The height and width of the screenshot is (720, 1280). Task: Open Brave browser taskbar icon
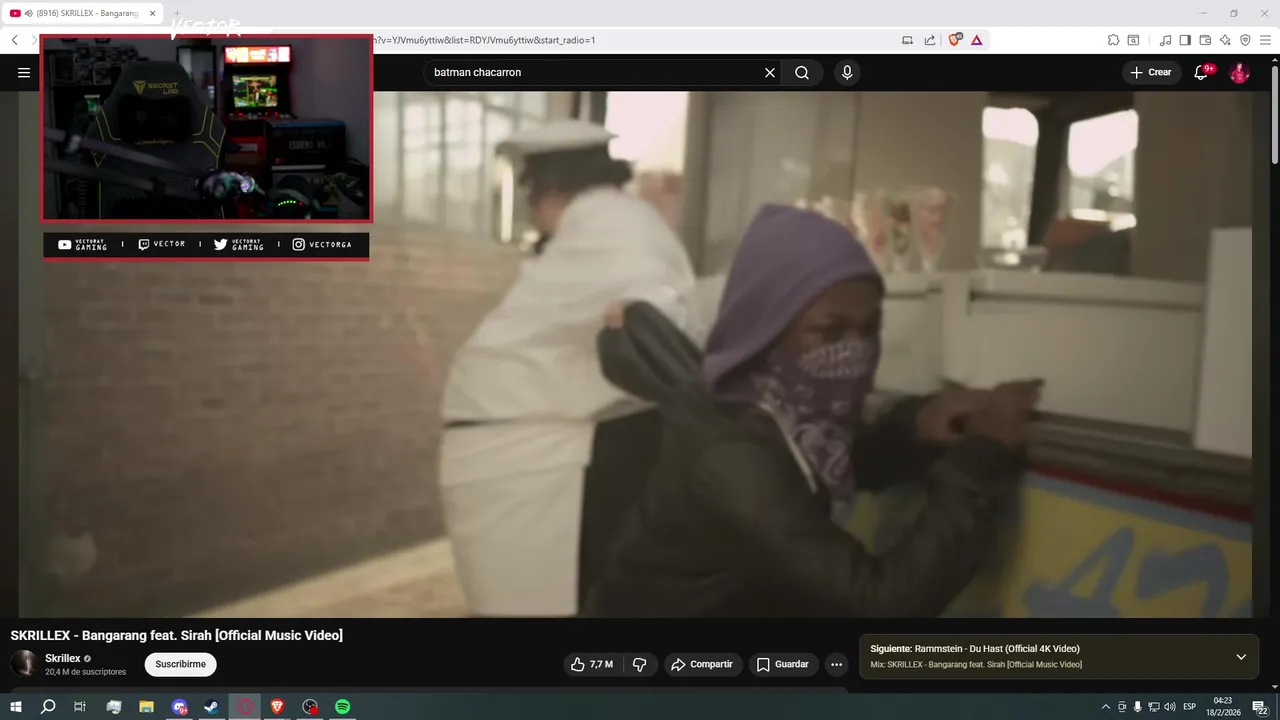[x=277, y=706]
